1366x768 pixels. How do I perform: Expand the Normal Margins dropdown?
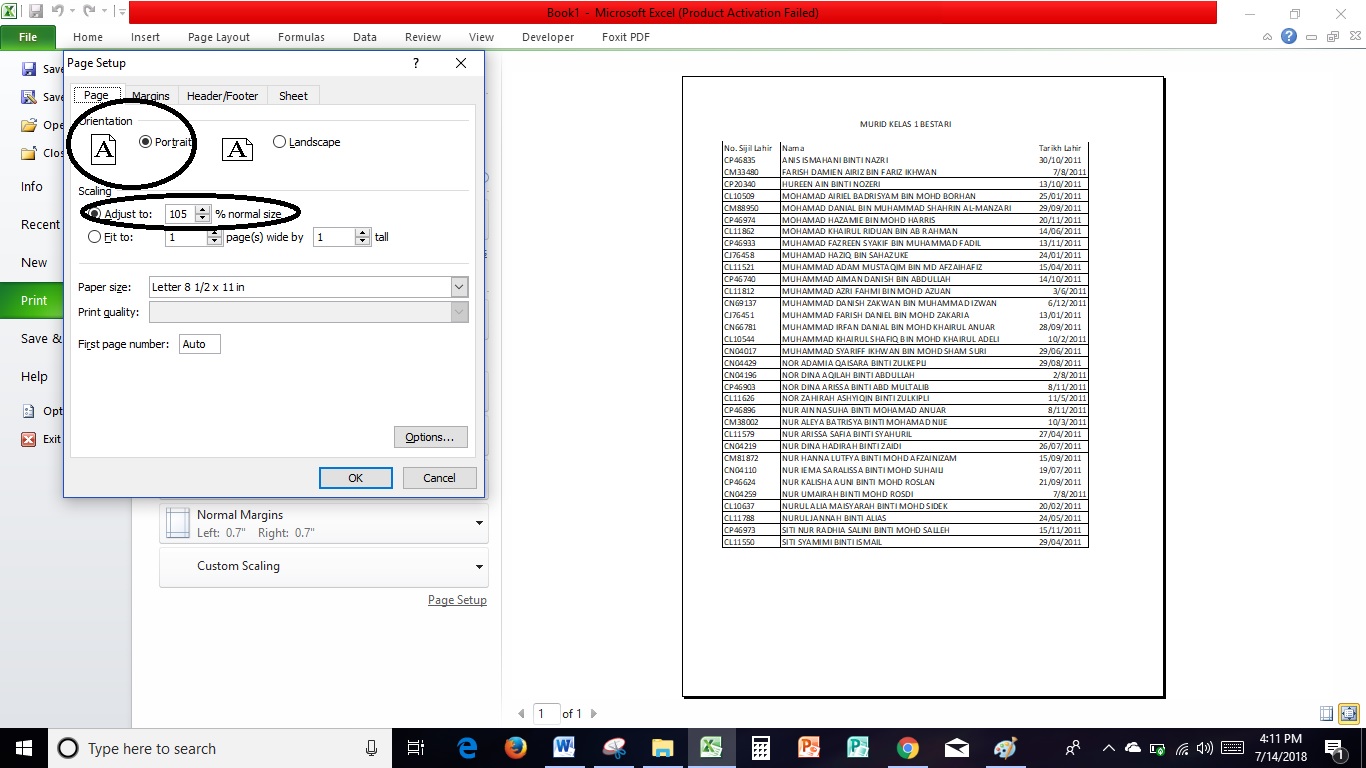tap(478, 522)
